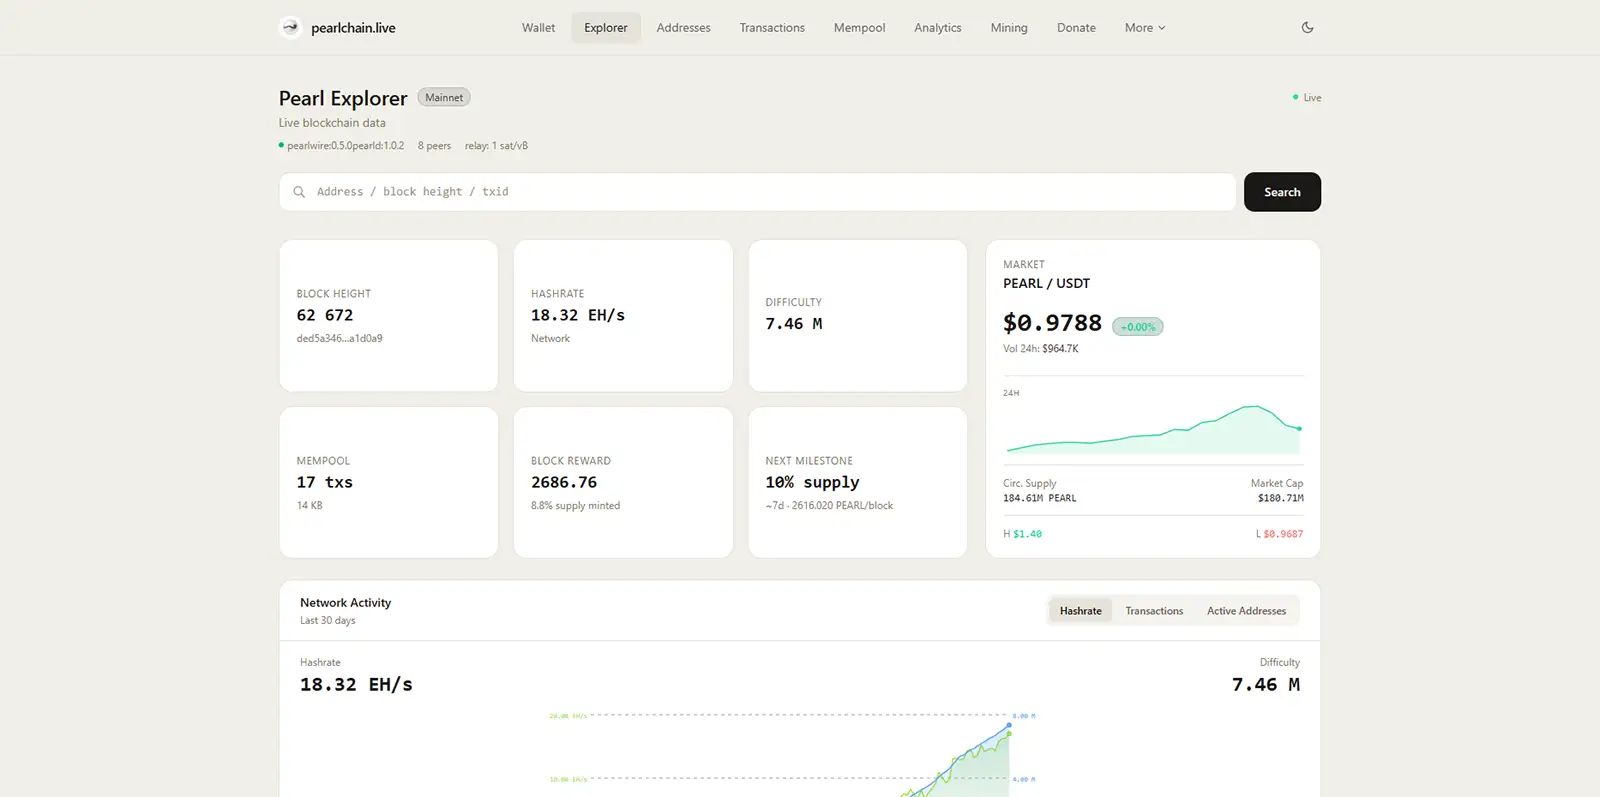Click the 8.8% supply minted text
Viewport: 1600px width, 797px height.
575,506
